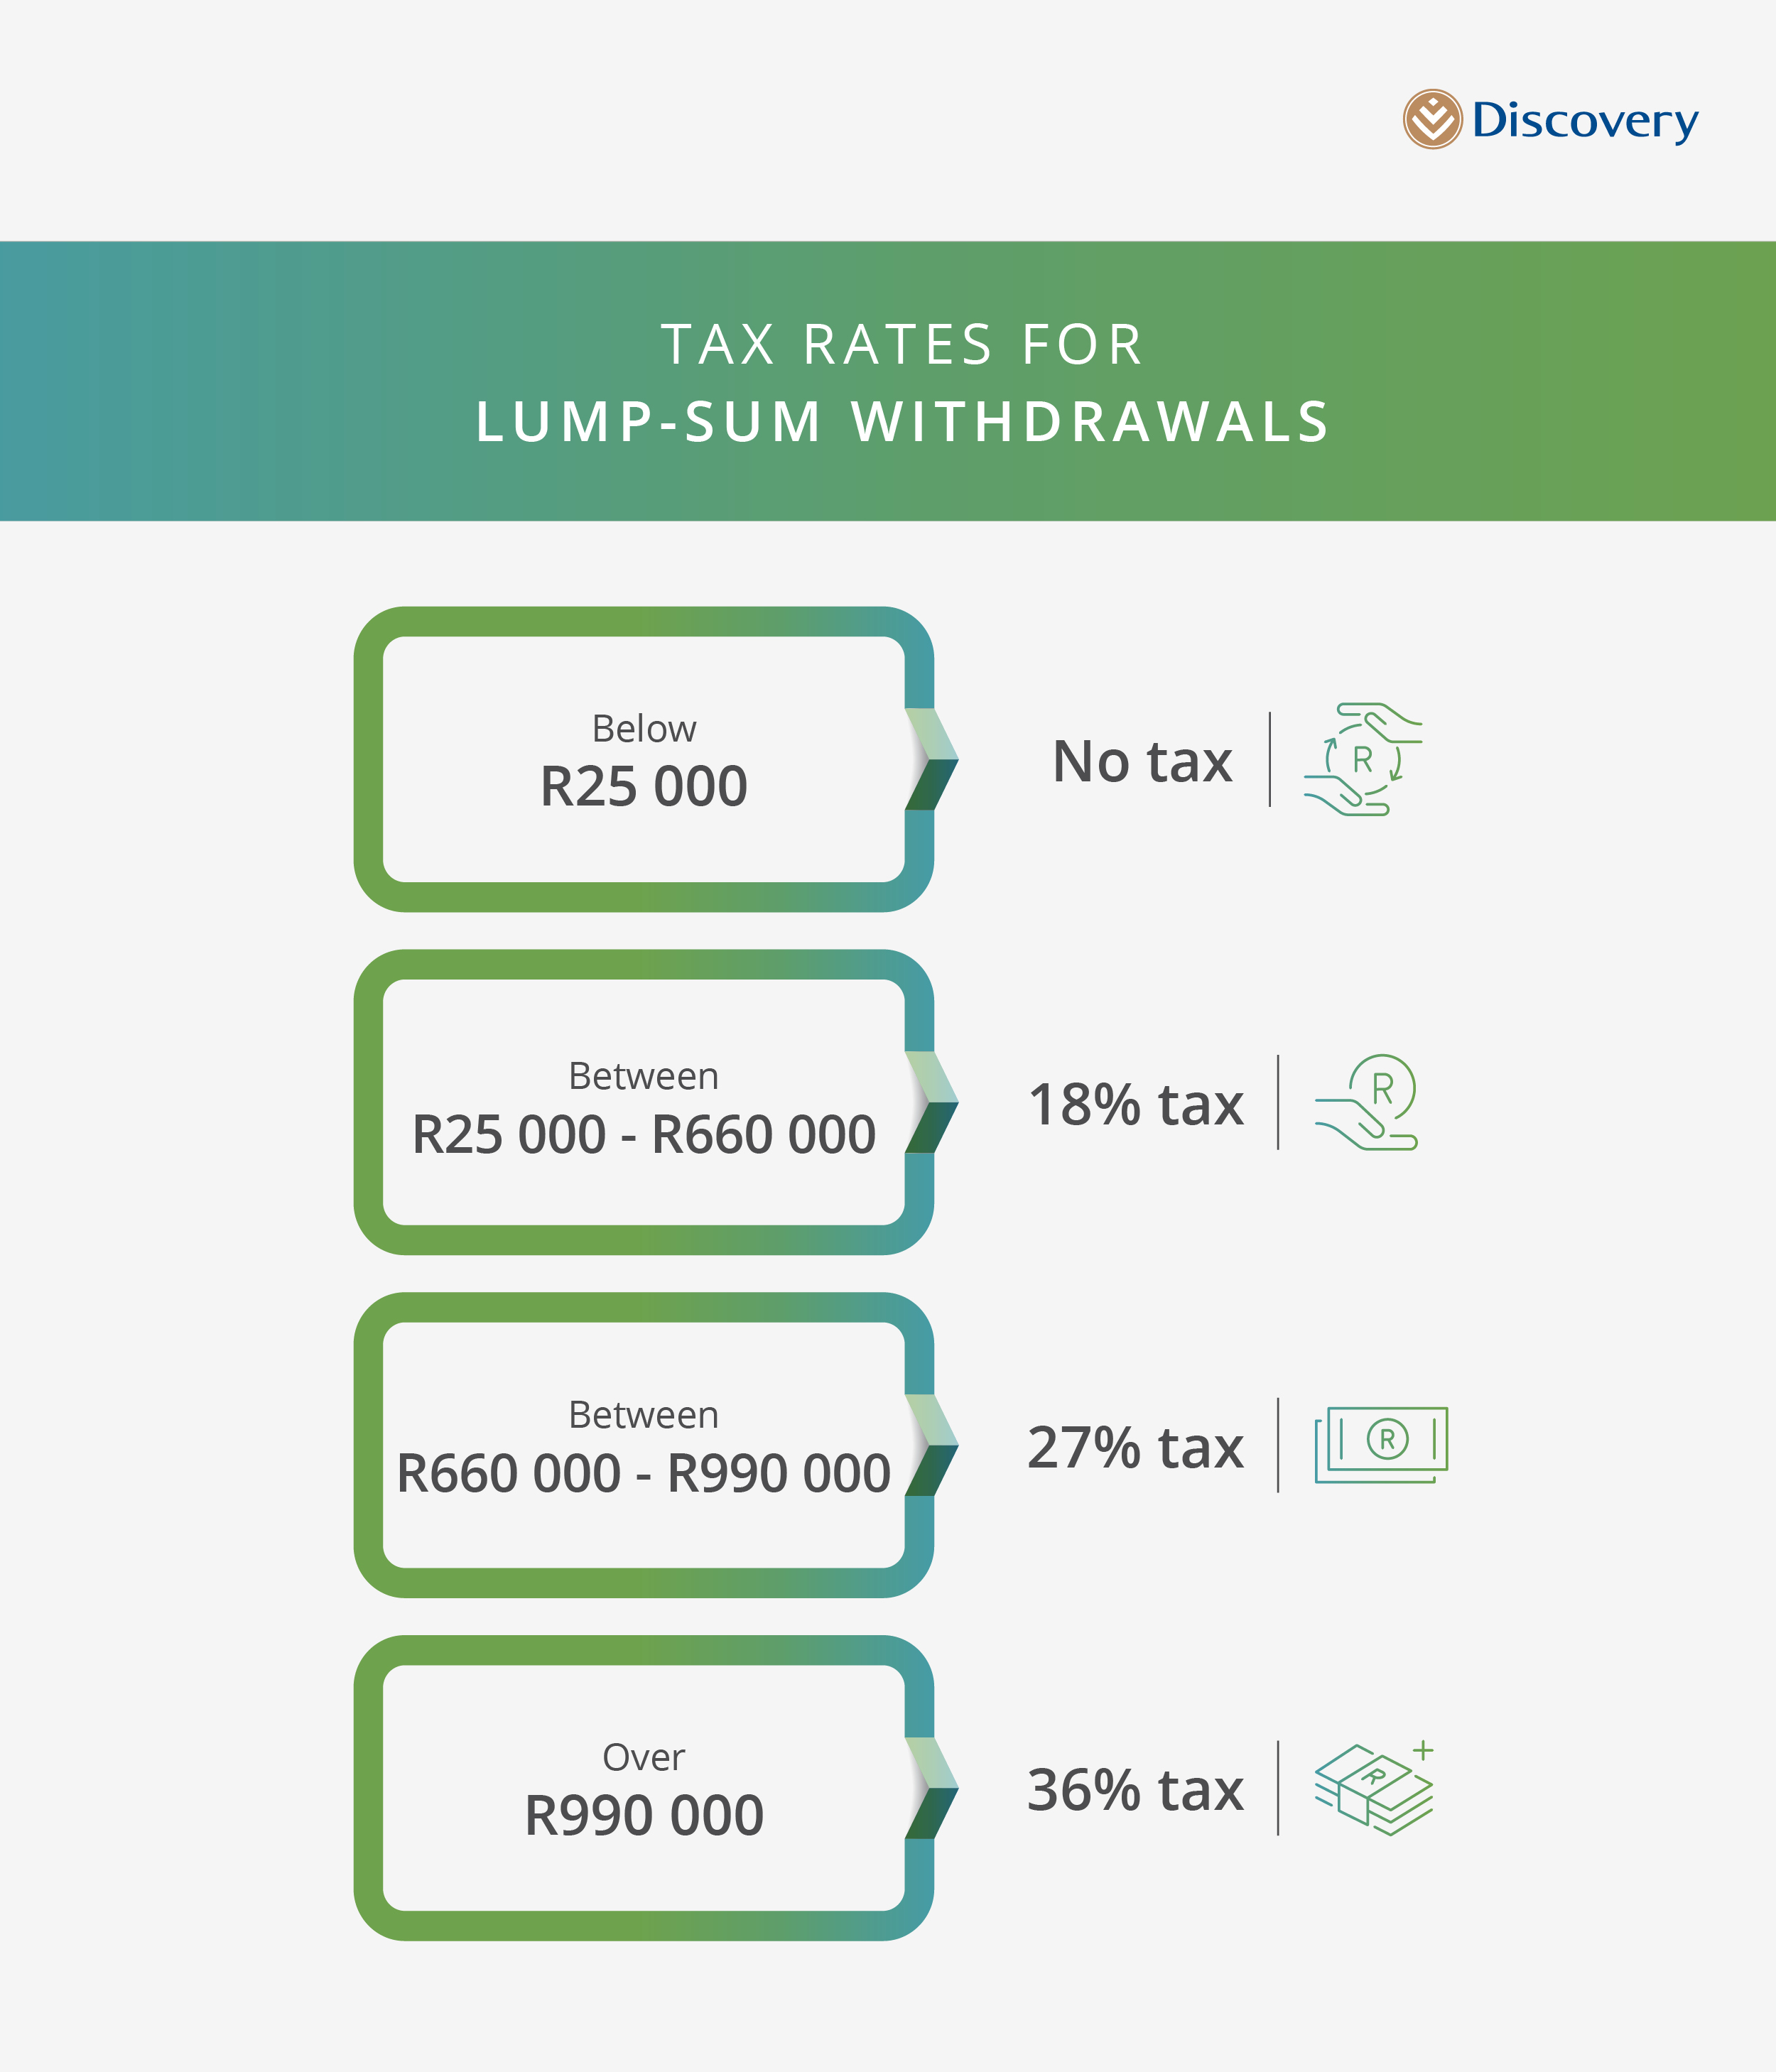Click the chevron arrow beside Over R990 000

pyautogui.click(x=934, y=1788)
